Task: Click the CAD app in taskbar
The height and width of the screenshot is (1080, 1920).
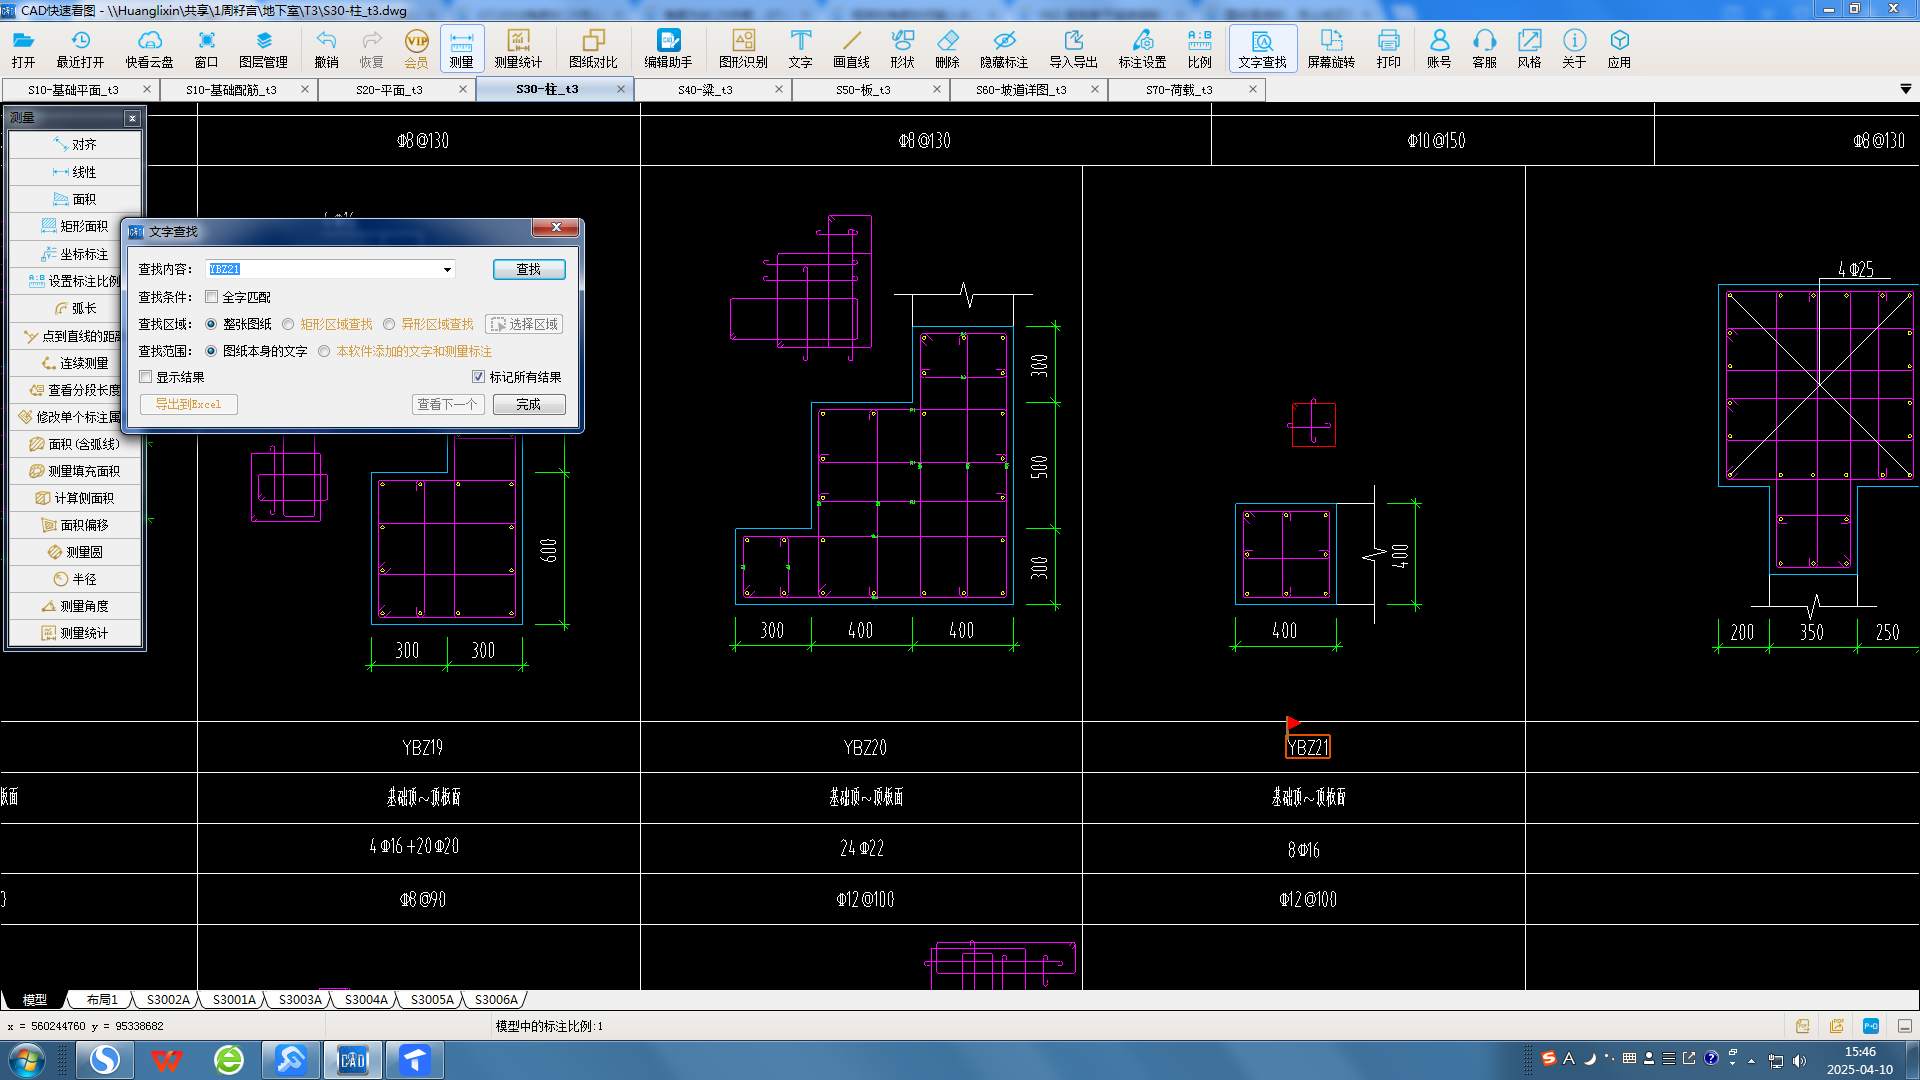Action: pos(353,1060)
